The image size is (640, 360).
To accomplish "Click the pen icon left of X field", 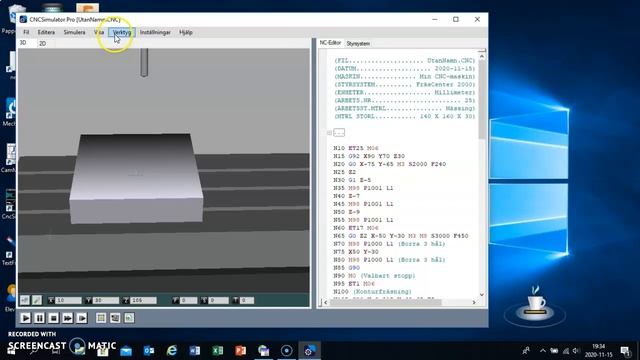I will click(x=37, y=300).
